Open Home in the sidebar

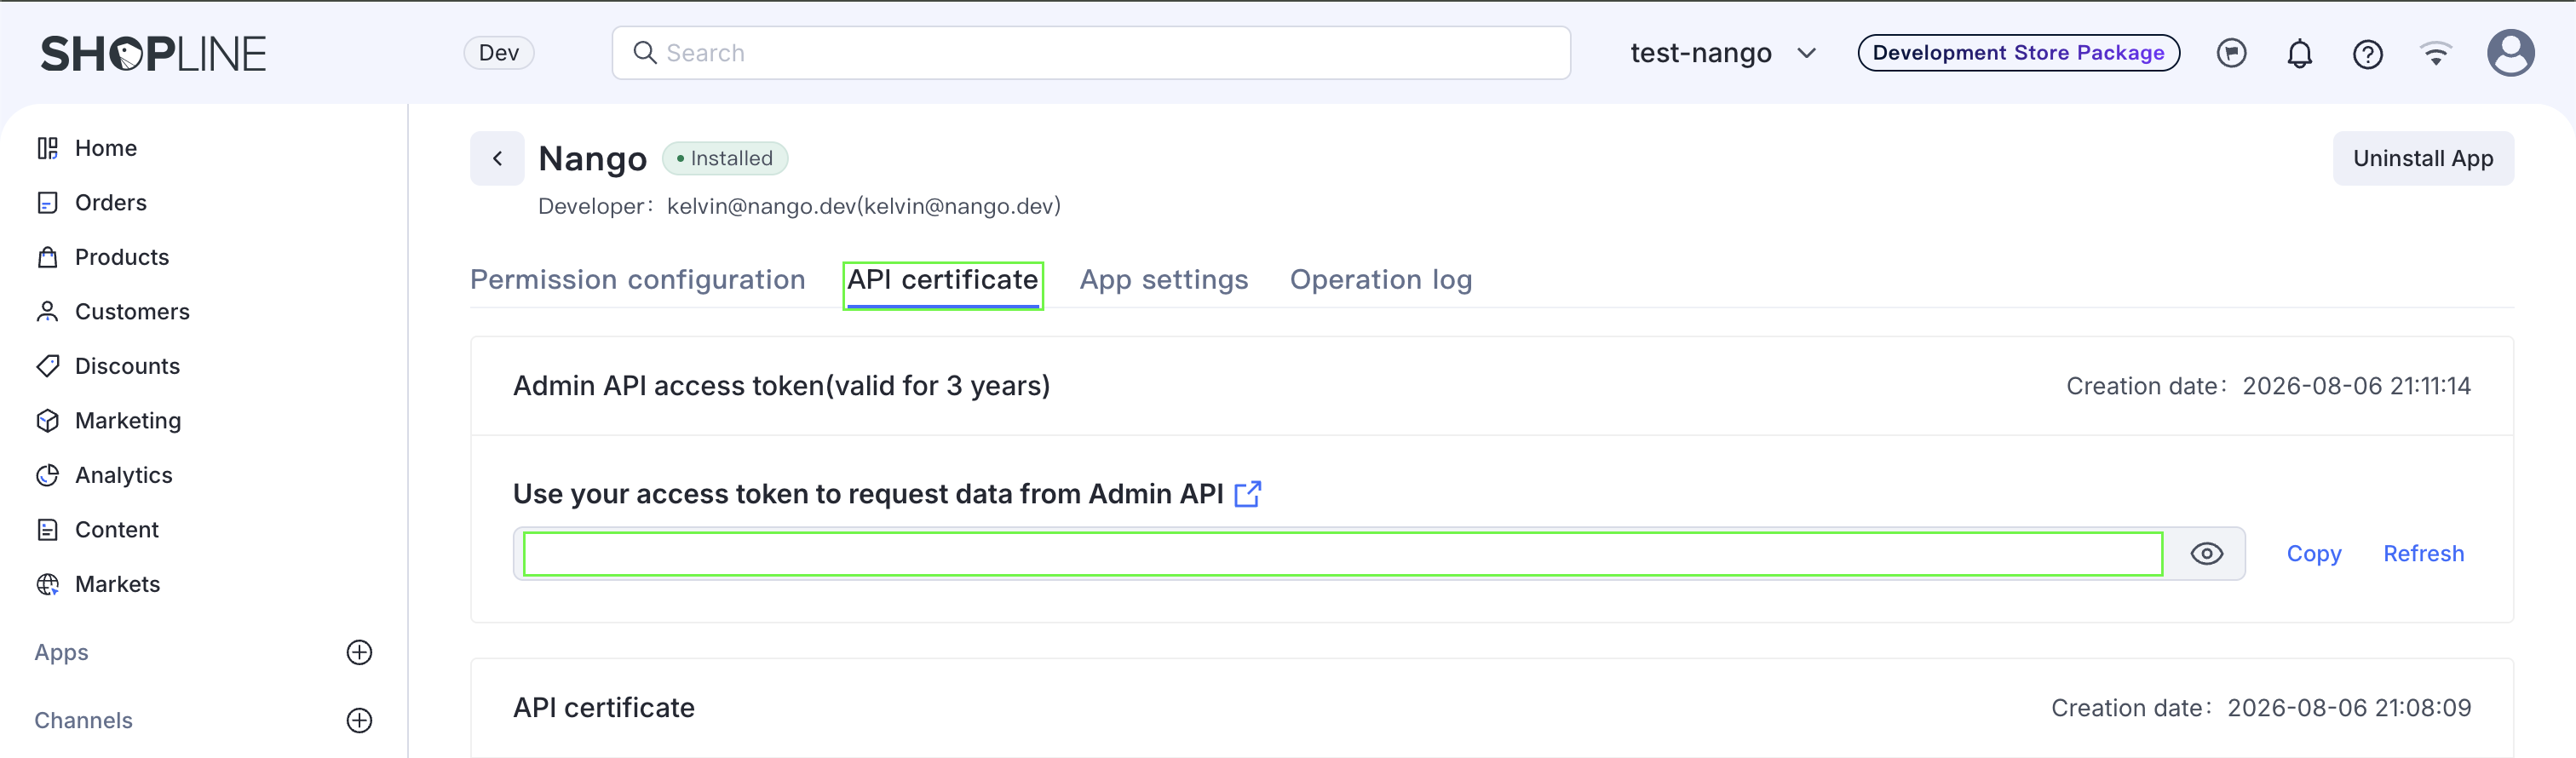pos(106,148)
